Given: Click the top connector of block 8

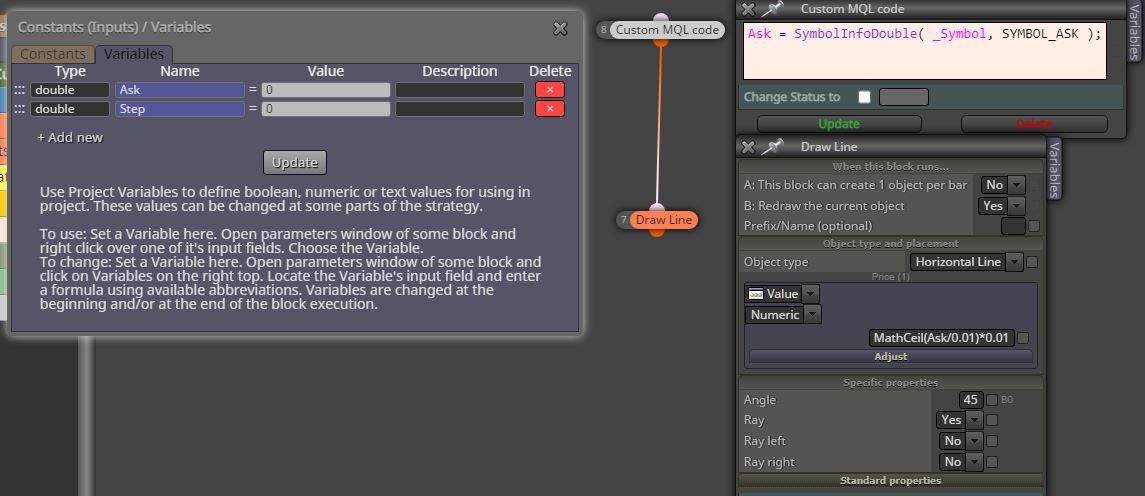Looking at the screenshot, I should [661, 18].
